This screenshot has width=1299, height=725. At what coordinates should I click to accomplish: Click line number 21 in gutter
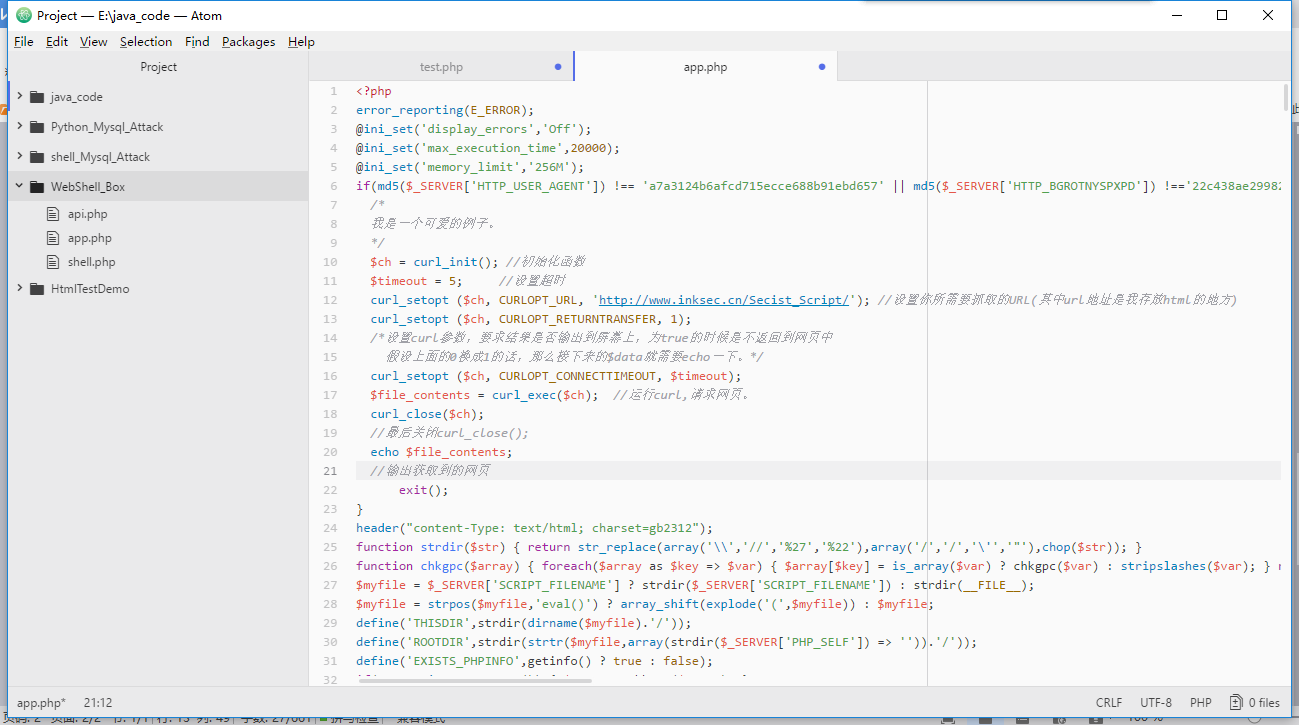(x=331, y=471)
